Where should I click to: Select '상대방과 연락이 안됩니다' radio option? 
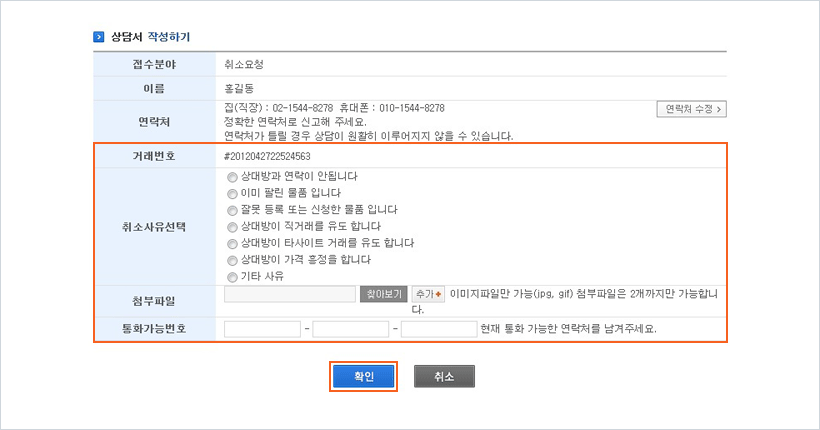click(233, 176)
